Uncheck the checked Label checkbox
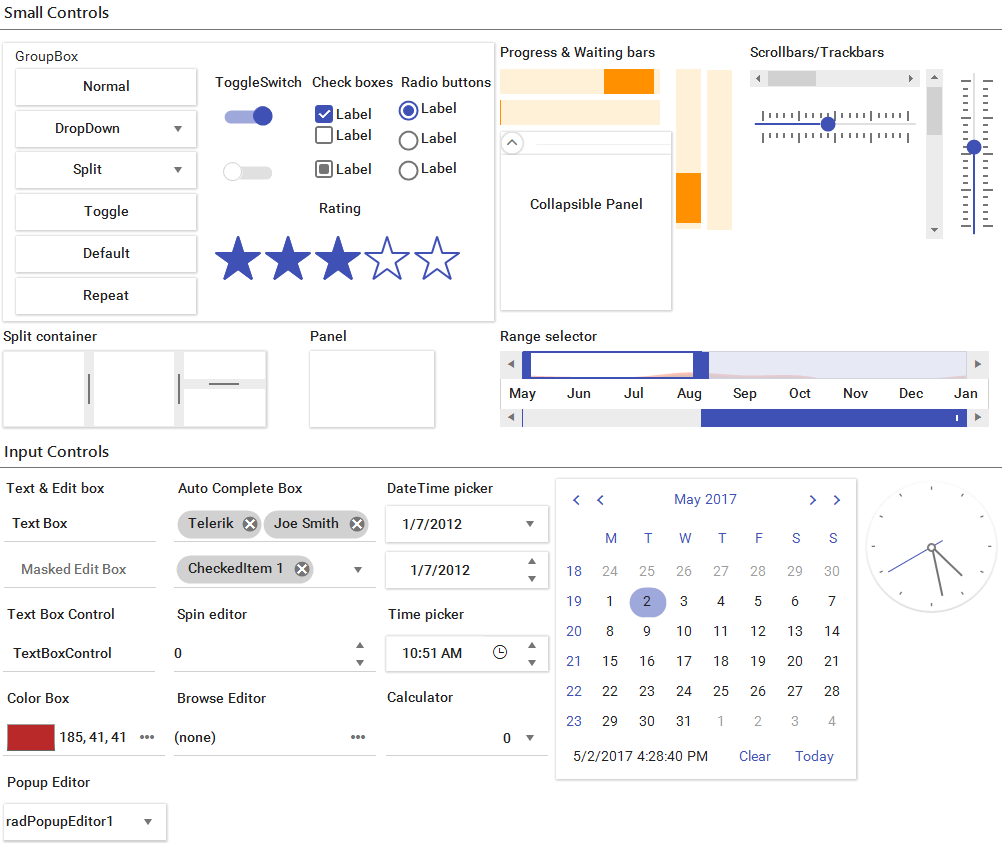The height and width of the screenshot is (843, 1002). click(324, 114)
